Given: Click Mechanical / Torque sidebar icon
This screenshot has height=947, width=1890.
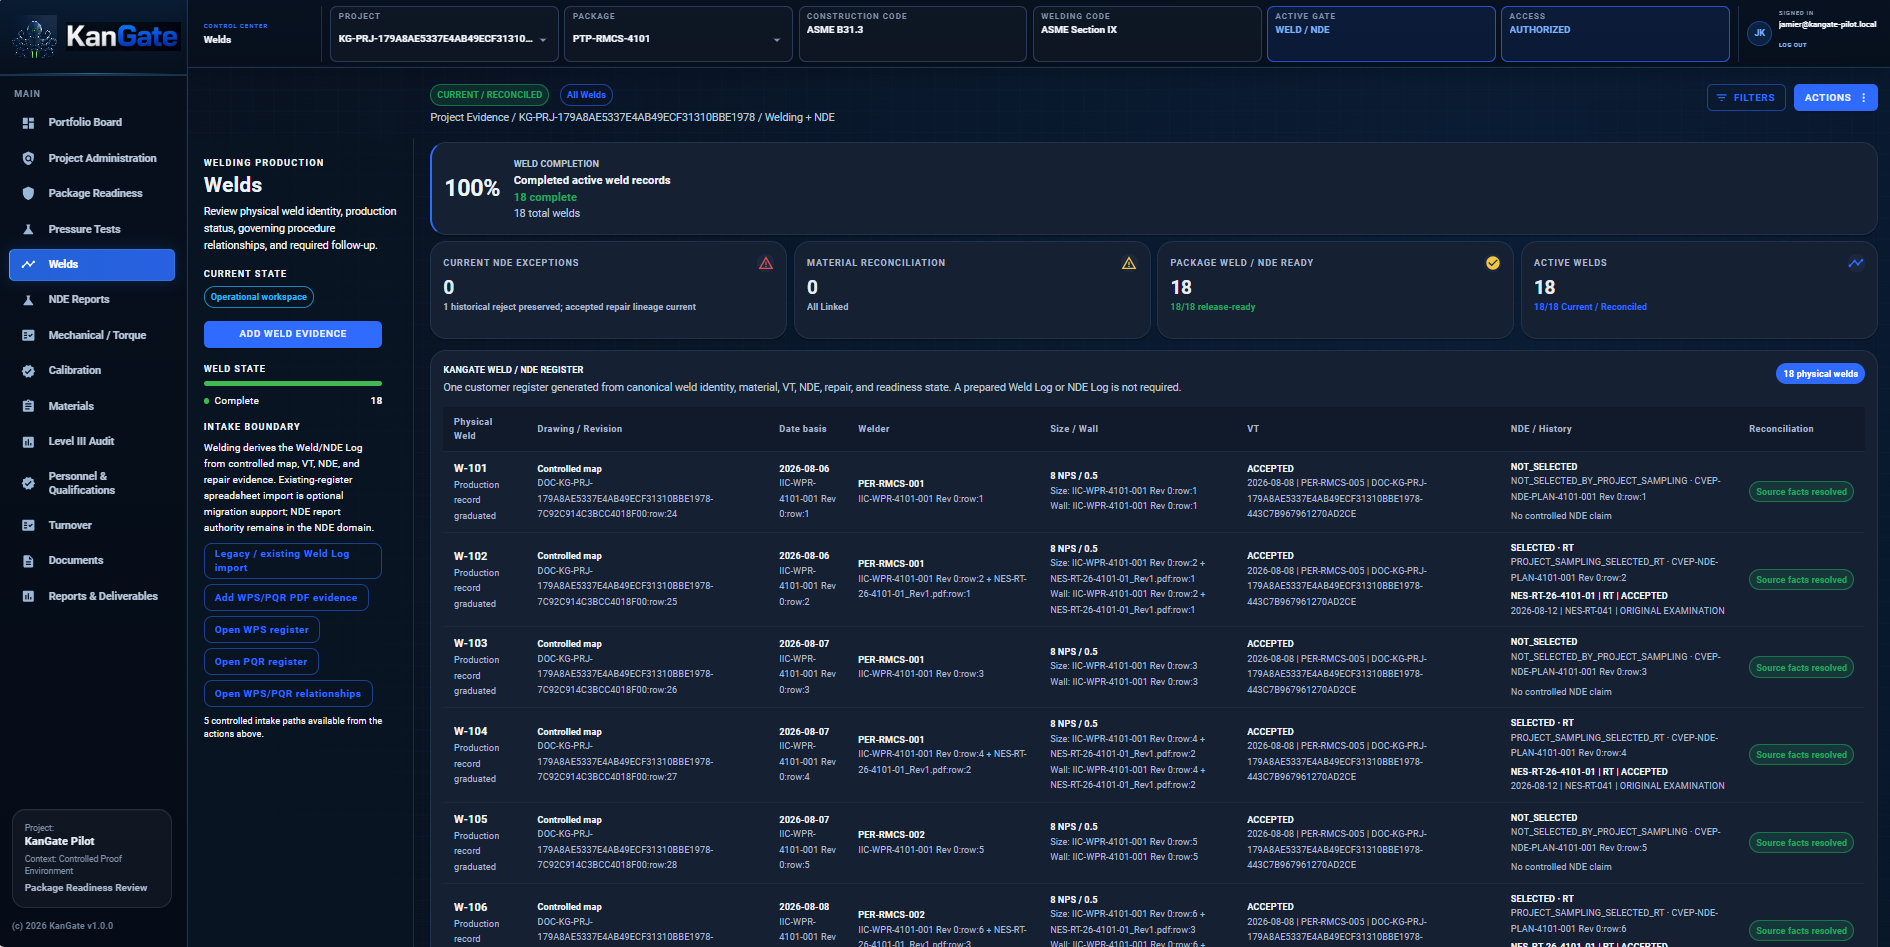Looking at the screenshot, I should click(x=28, y=335).
